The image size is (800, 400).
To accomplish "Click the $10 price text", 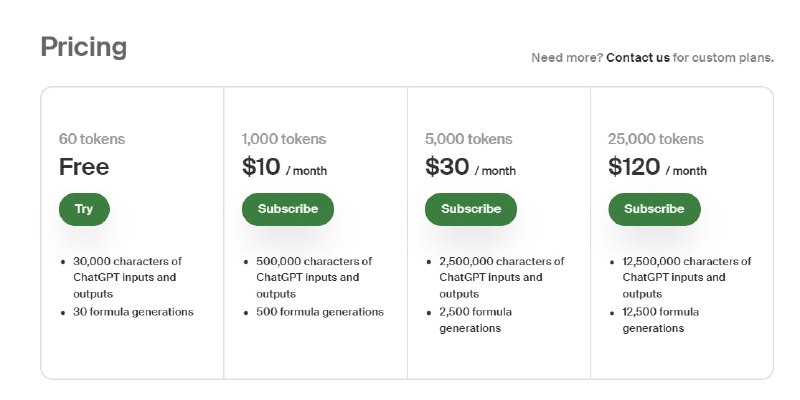I will [262, 167].
